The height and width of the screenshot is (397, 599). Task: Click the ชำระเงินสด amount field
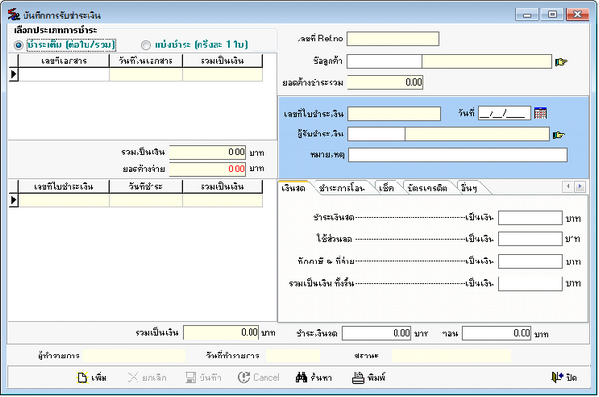530,218
